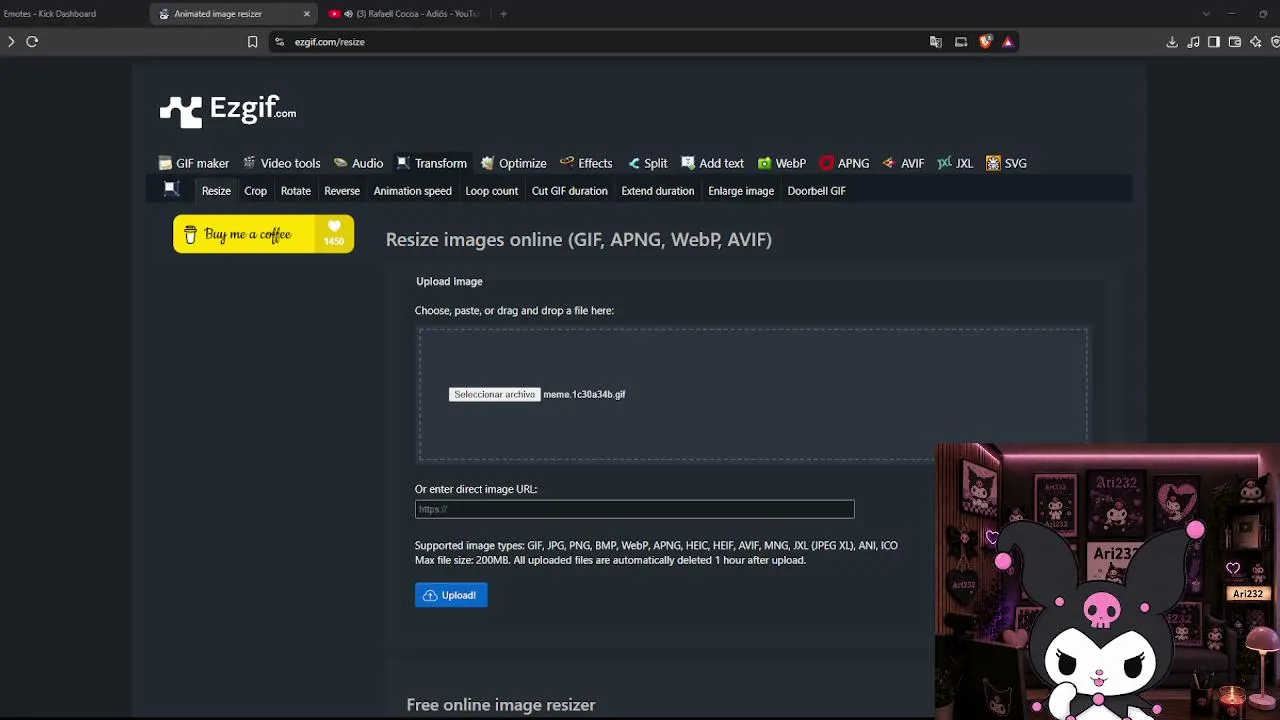Go to the Rotate tool
The width and height of the screenshot is (1280, 720).
[x=296, y=191]
